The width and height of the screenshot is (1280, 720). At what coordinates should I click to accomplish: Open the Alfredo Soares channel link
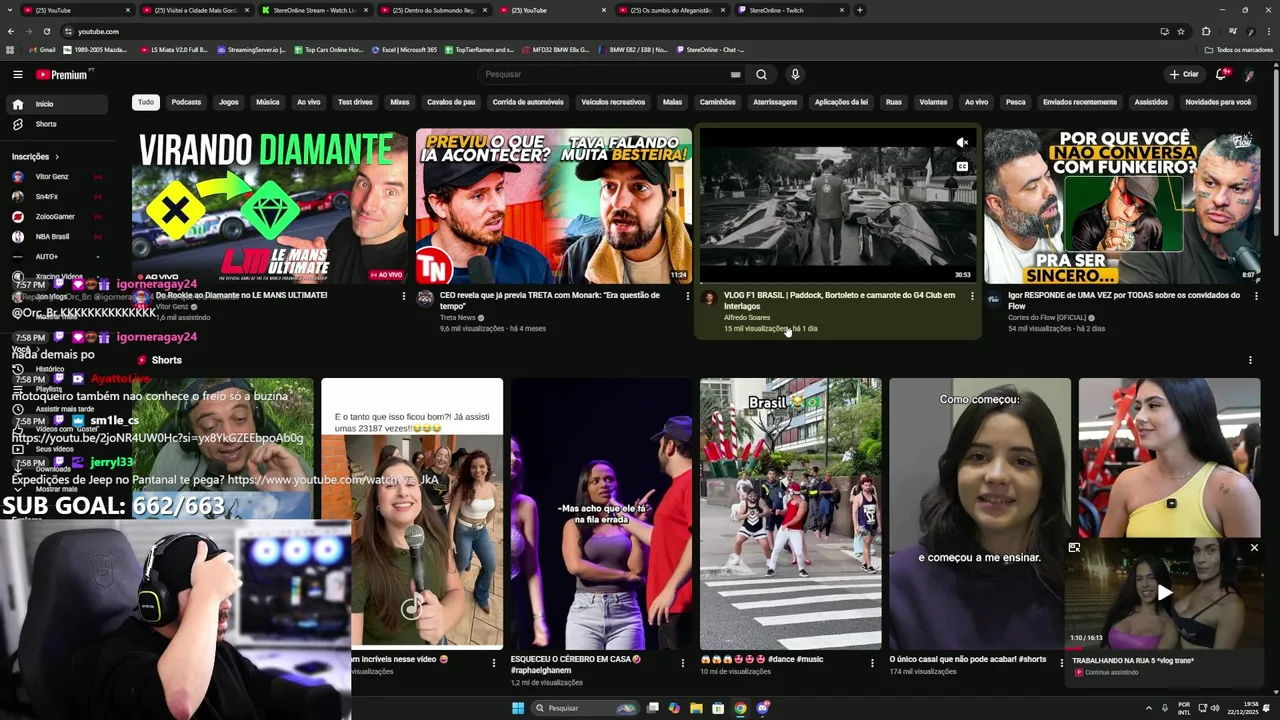[x=747, y=318]
